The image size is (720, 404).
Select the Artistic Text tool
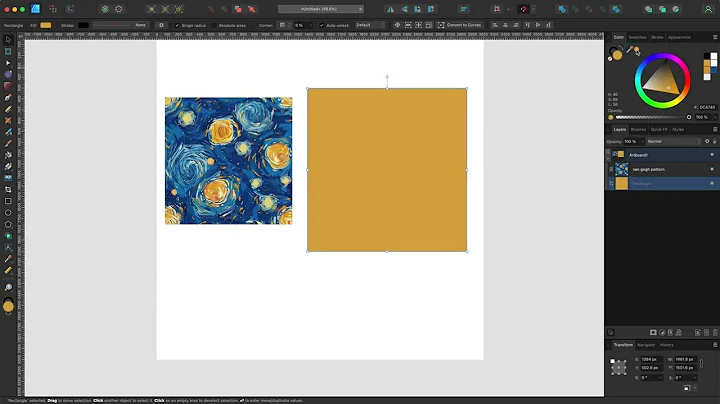[8, 247]
